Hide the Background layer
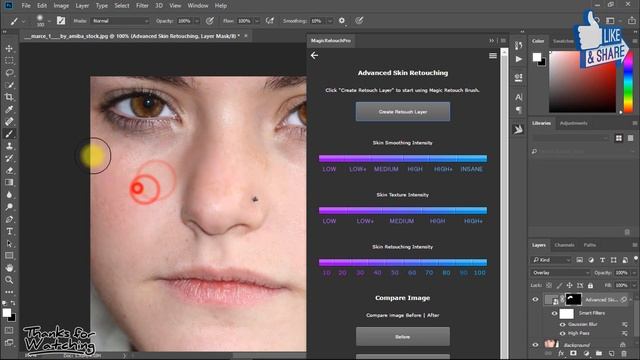This screenshot has height=360, width=640. (536, 345)
